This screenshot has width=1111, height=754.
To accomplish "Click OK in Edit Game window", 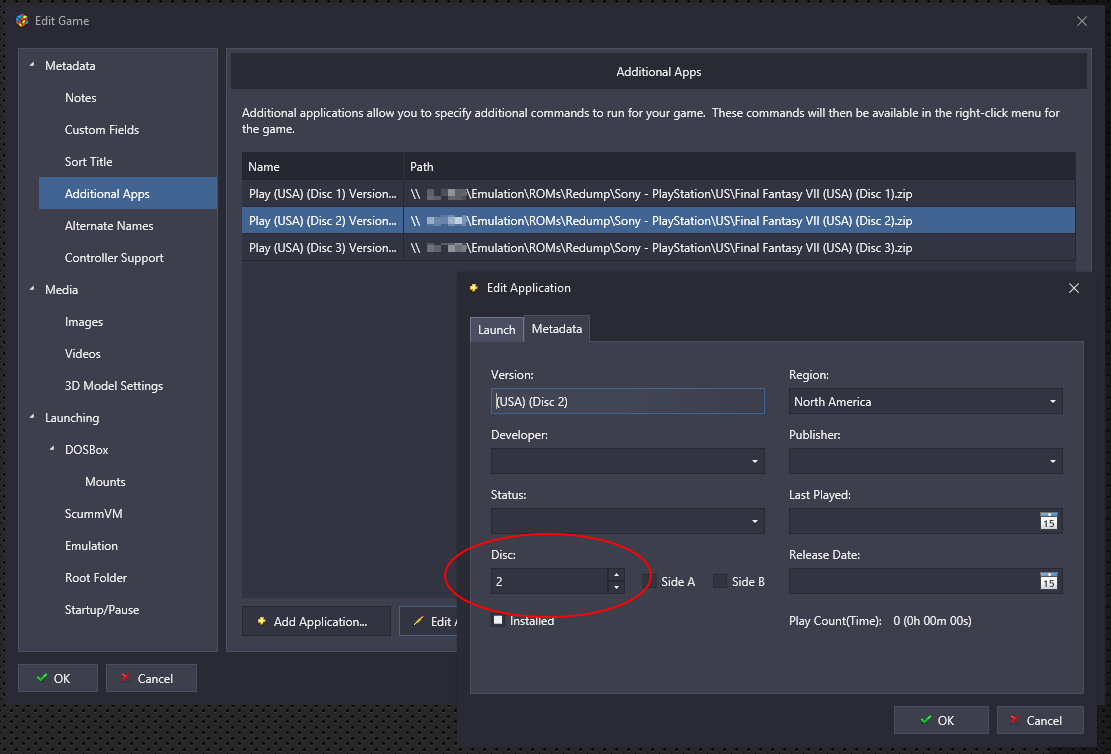I will pos(57,678).
